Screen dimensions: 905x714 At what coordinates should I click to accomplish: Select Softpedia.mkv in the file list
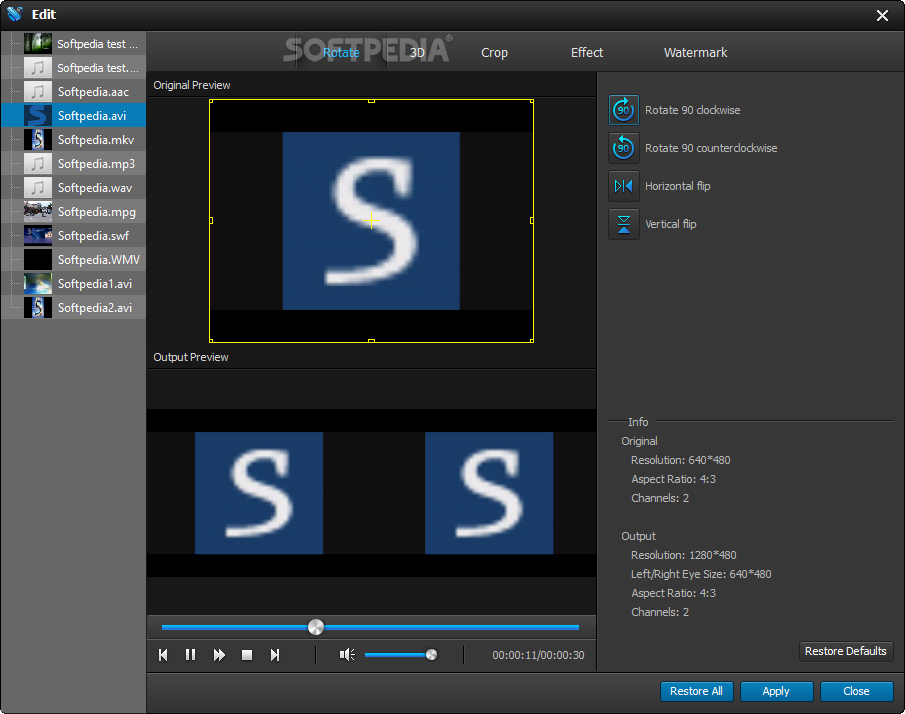point(73,140)
